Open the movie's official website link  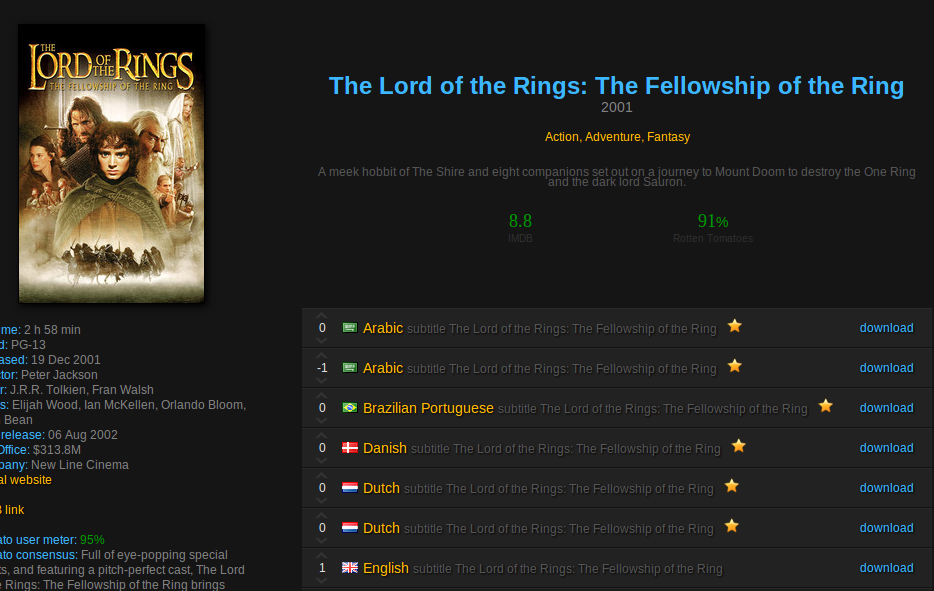pyautogui.click(x=26, y=480)
